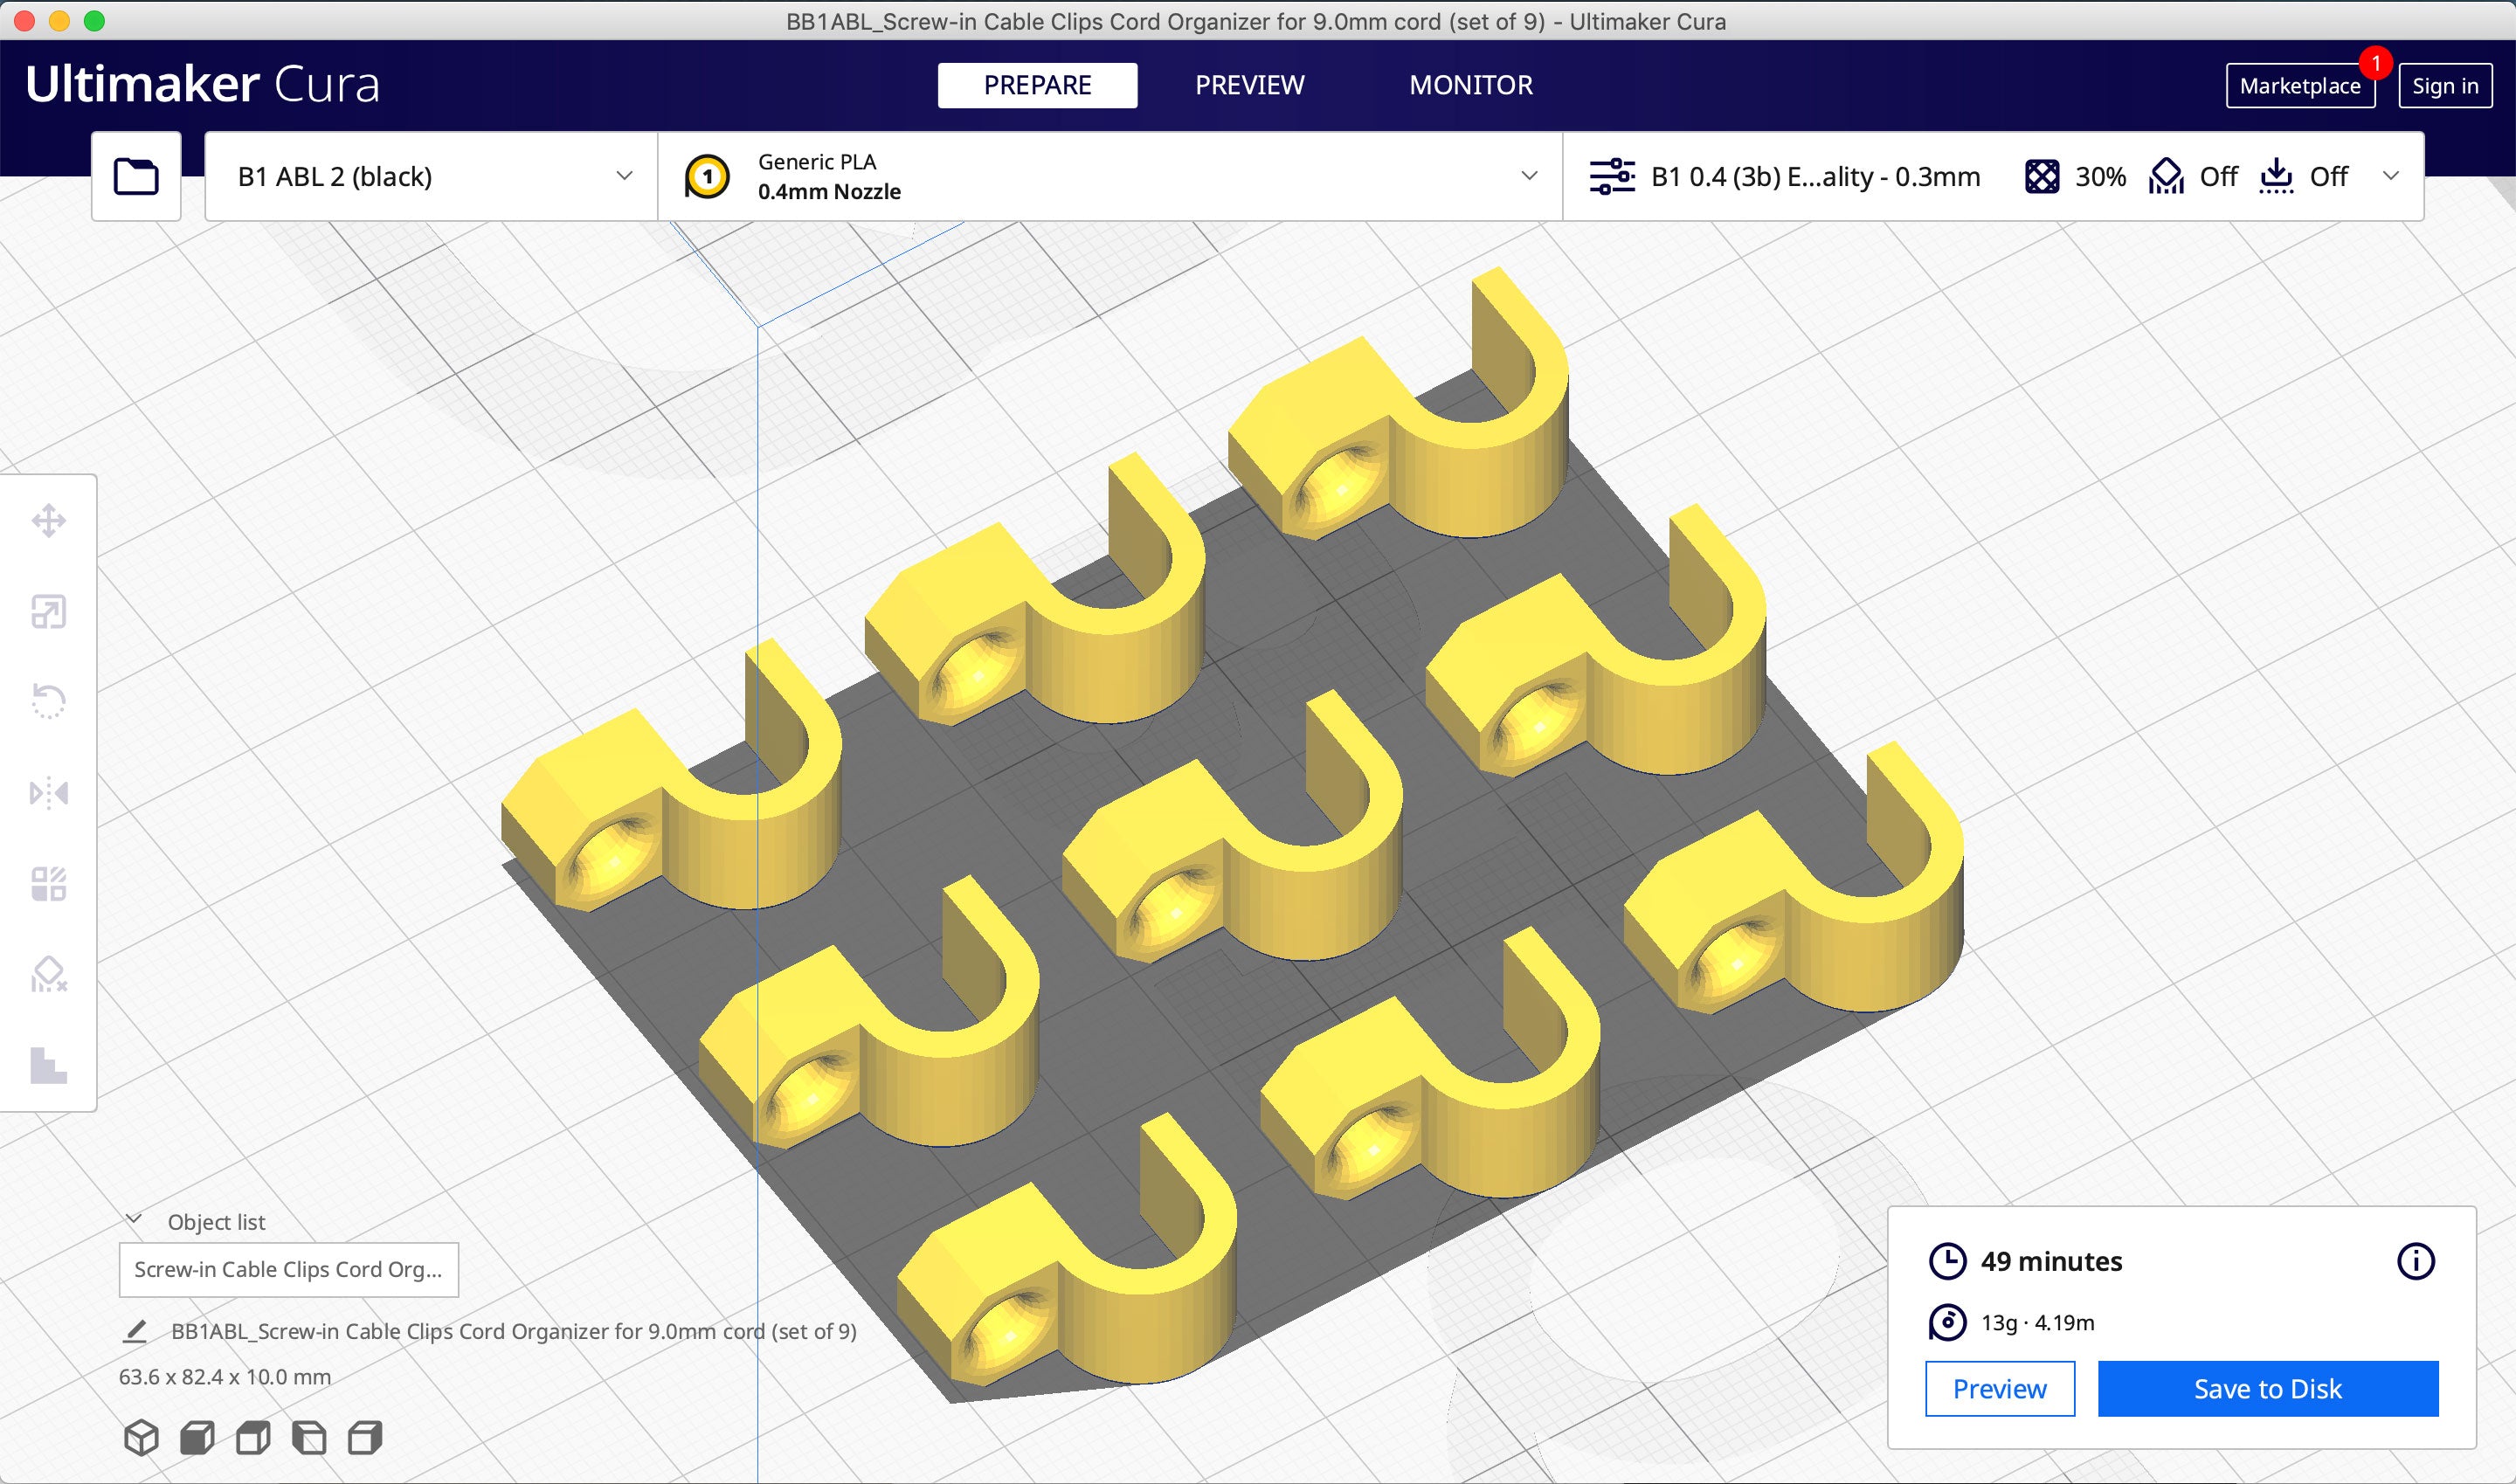Viewport: 2516px width, 1484px height.
Task: Click the Sign in button
Action: click(2444, 86)
